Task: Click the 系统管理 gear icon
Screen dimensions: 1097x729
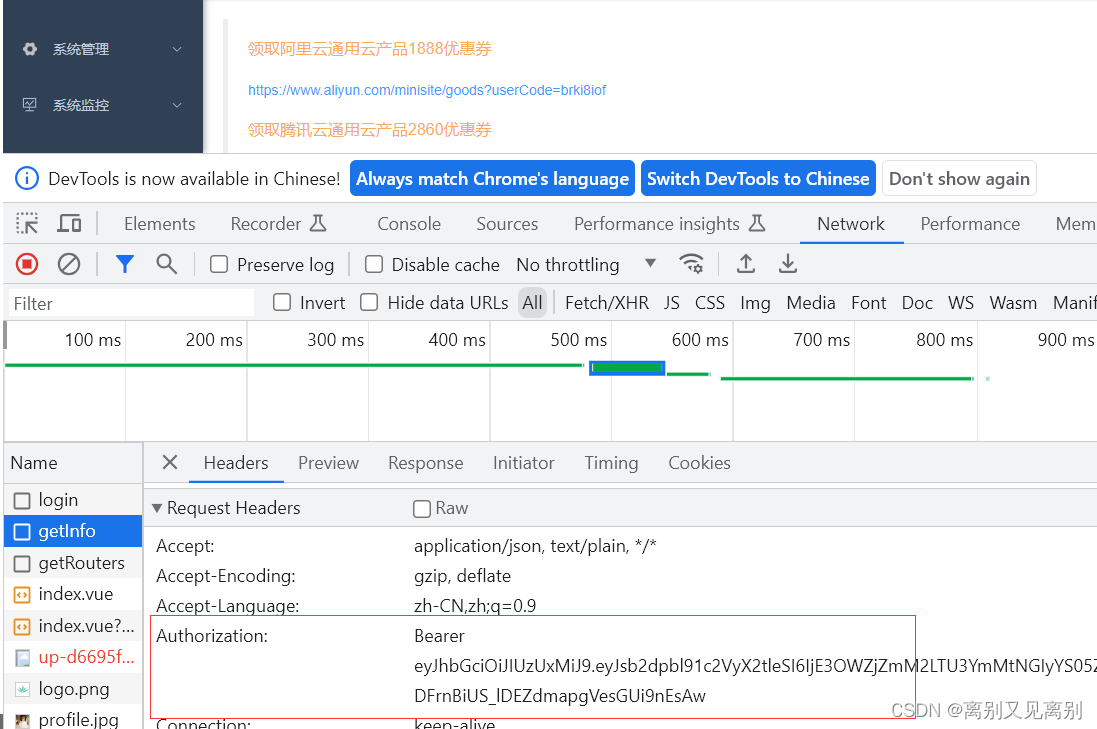Action: (29, 49)
